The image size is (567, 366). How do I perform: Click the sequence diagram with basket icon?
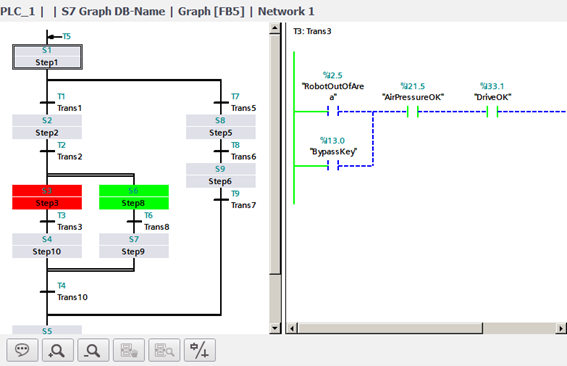coord(129,350)
